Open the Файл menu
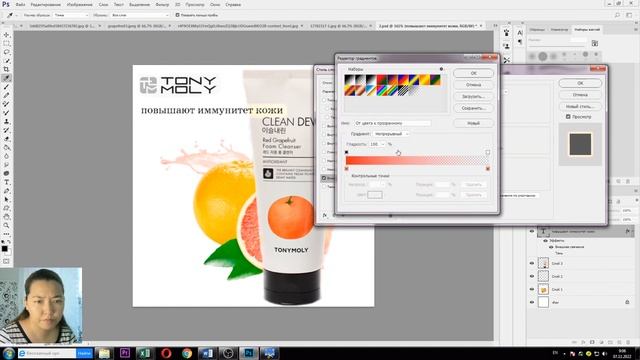 (20, 4)
